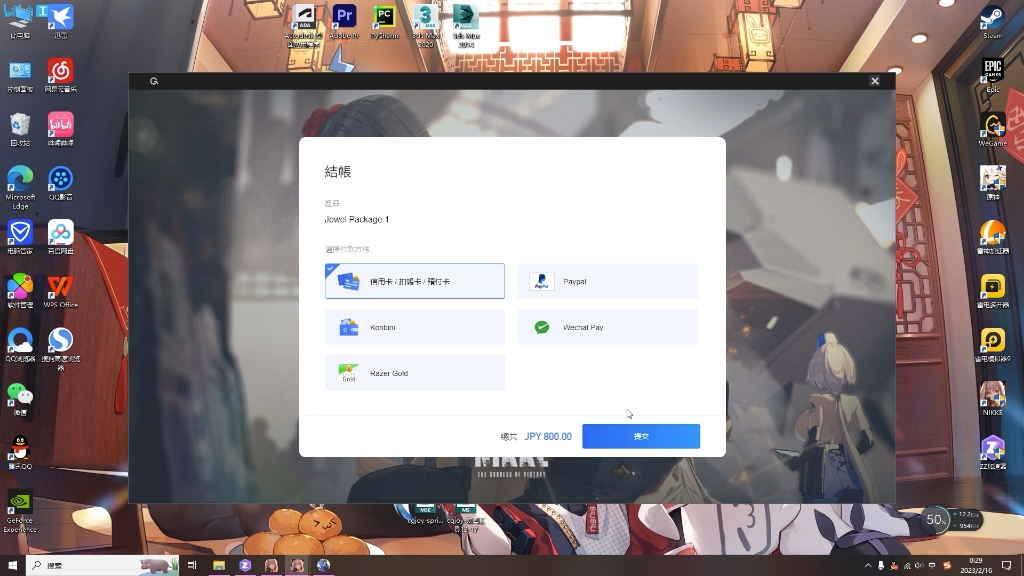
Task: Open the 3ds Max 2020 shortcut
Action: pyautogui.click(x=425, y=18)
